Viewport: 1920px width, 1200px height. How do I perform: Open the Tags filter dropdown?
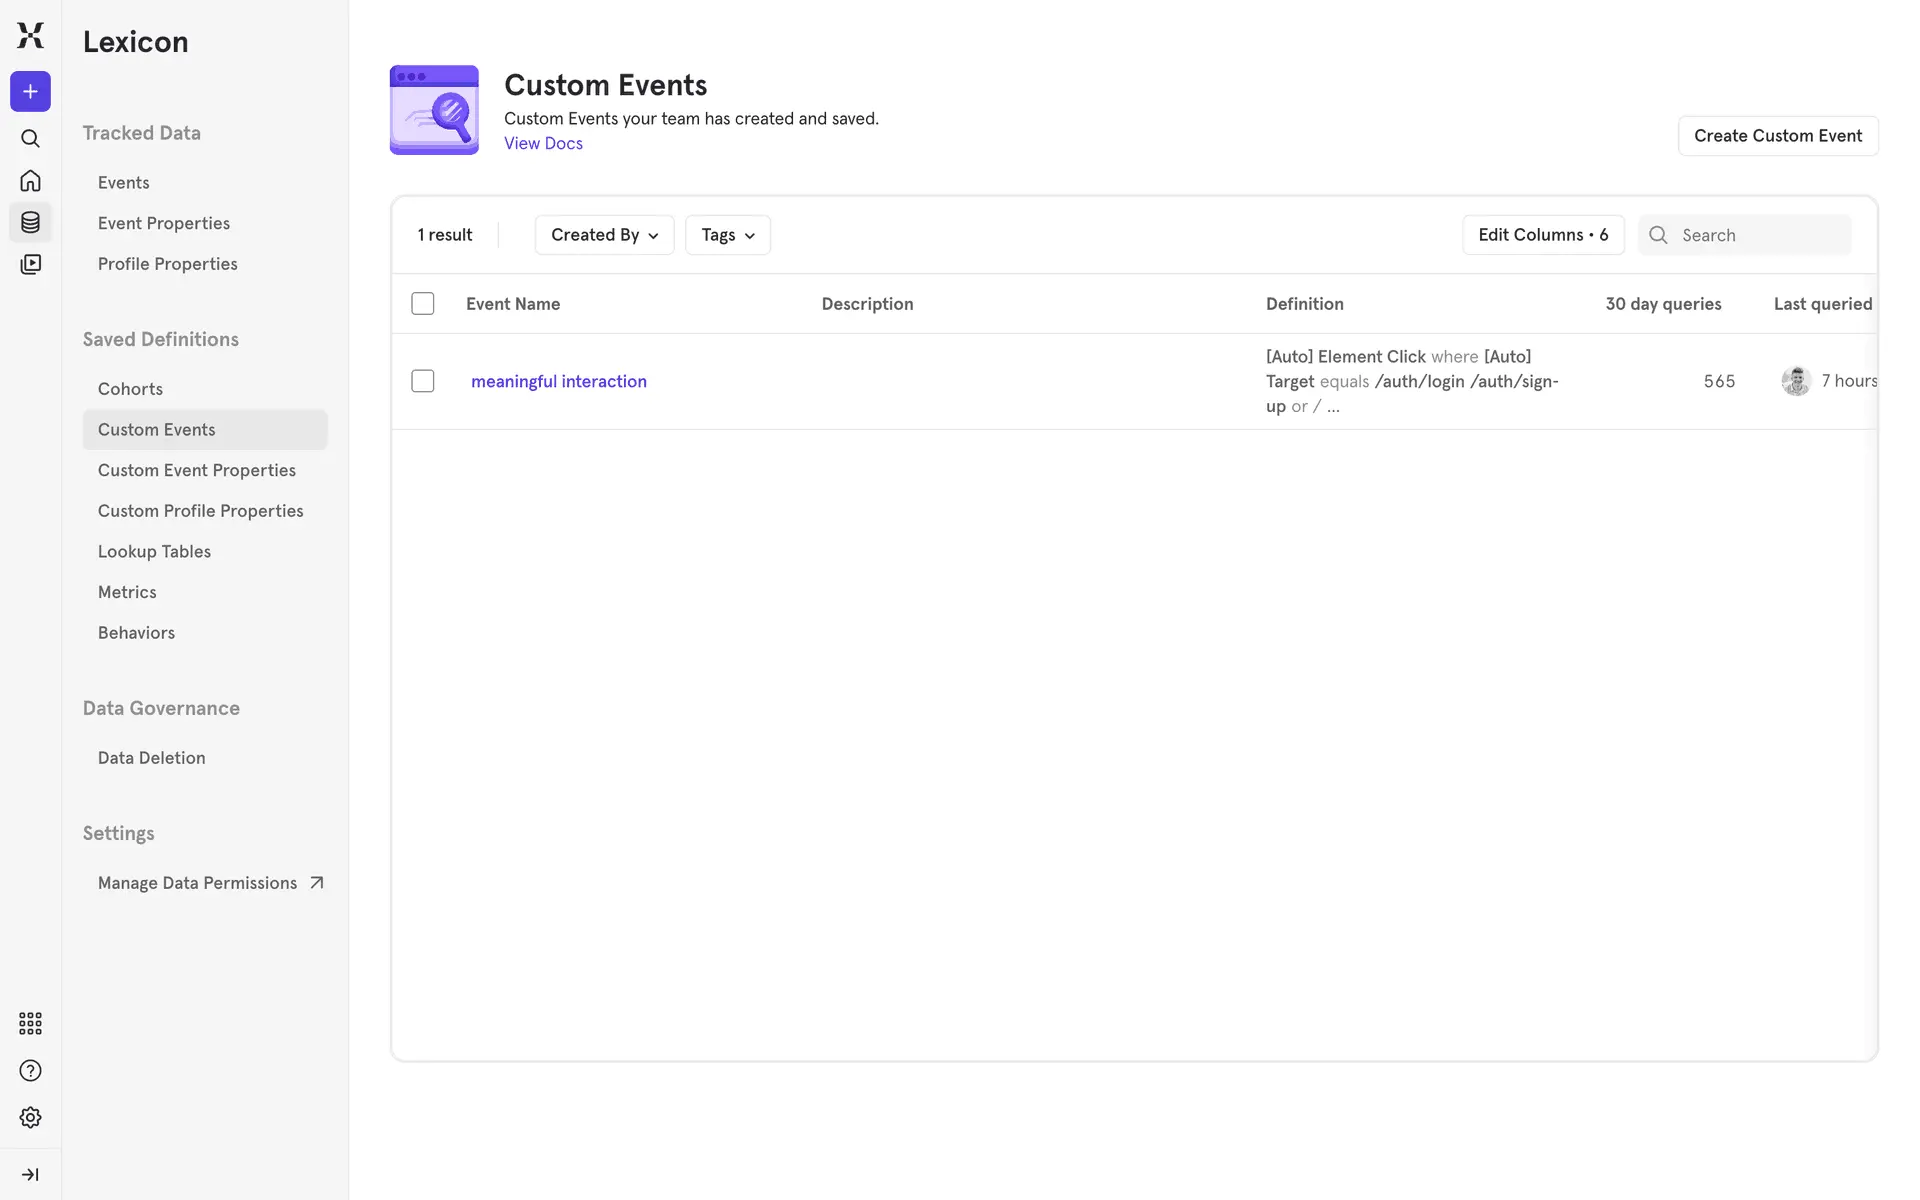(x=727, y=235)
